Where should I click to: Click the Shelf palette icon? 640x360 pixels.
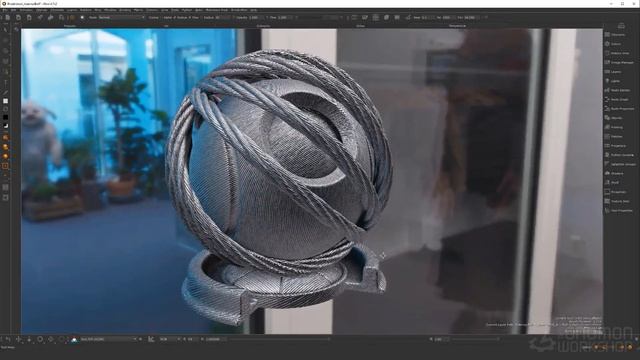tap(607, 182)
